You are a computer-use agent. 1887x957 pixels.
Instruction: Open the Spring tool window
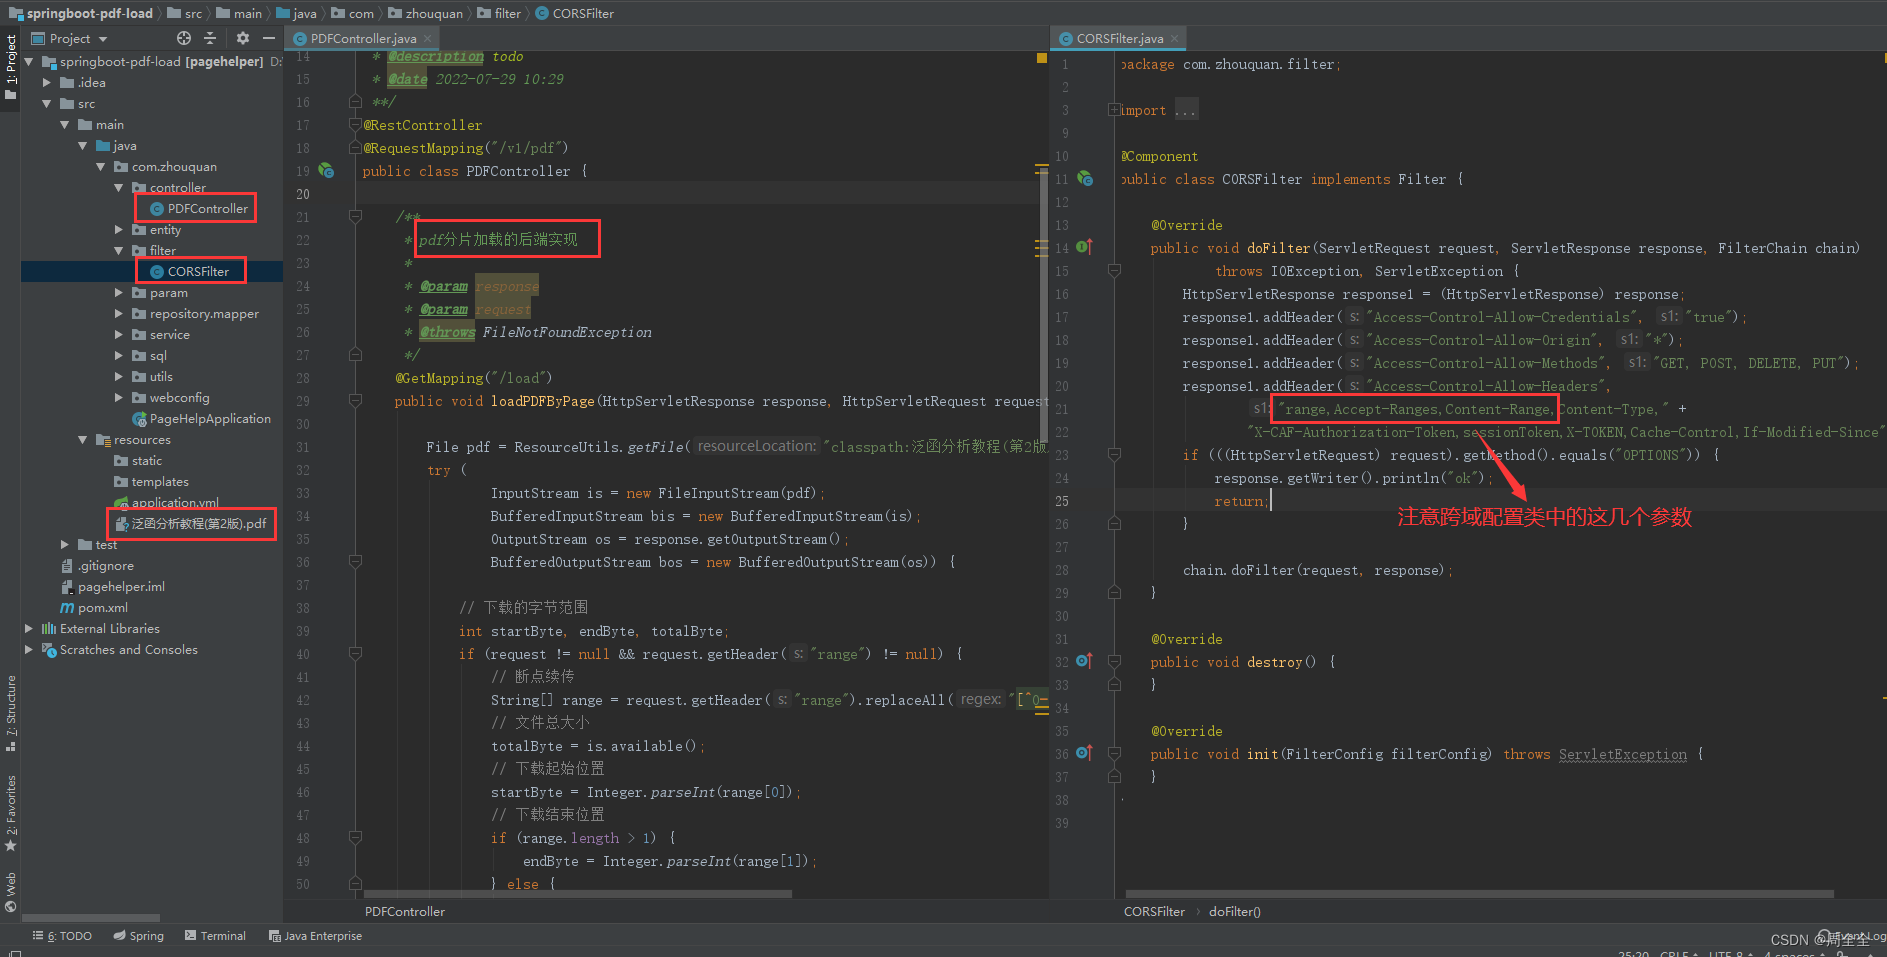pos(138,936)
